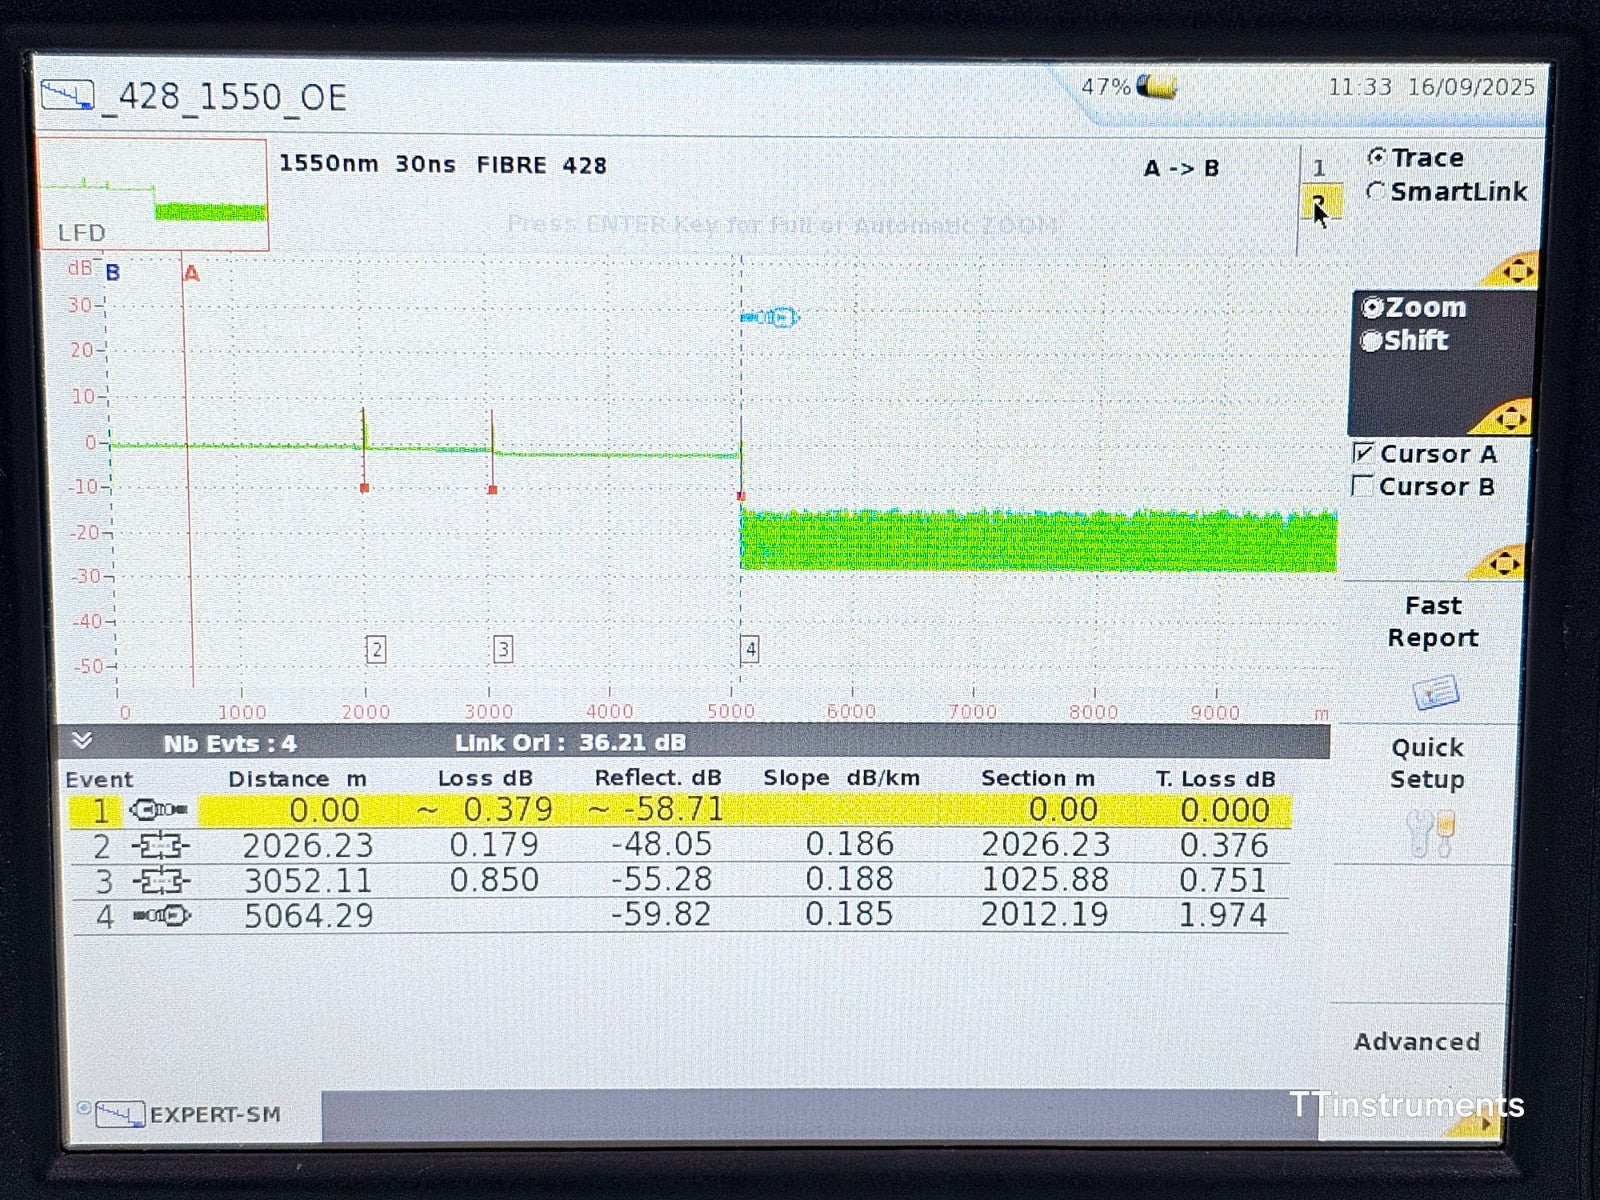Viewport: 1600px width, 1200px height.
Task: Select the Trace radio button
Action: 1378,158
